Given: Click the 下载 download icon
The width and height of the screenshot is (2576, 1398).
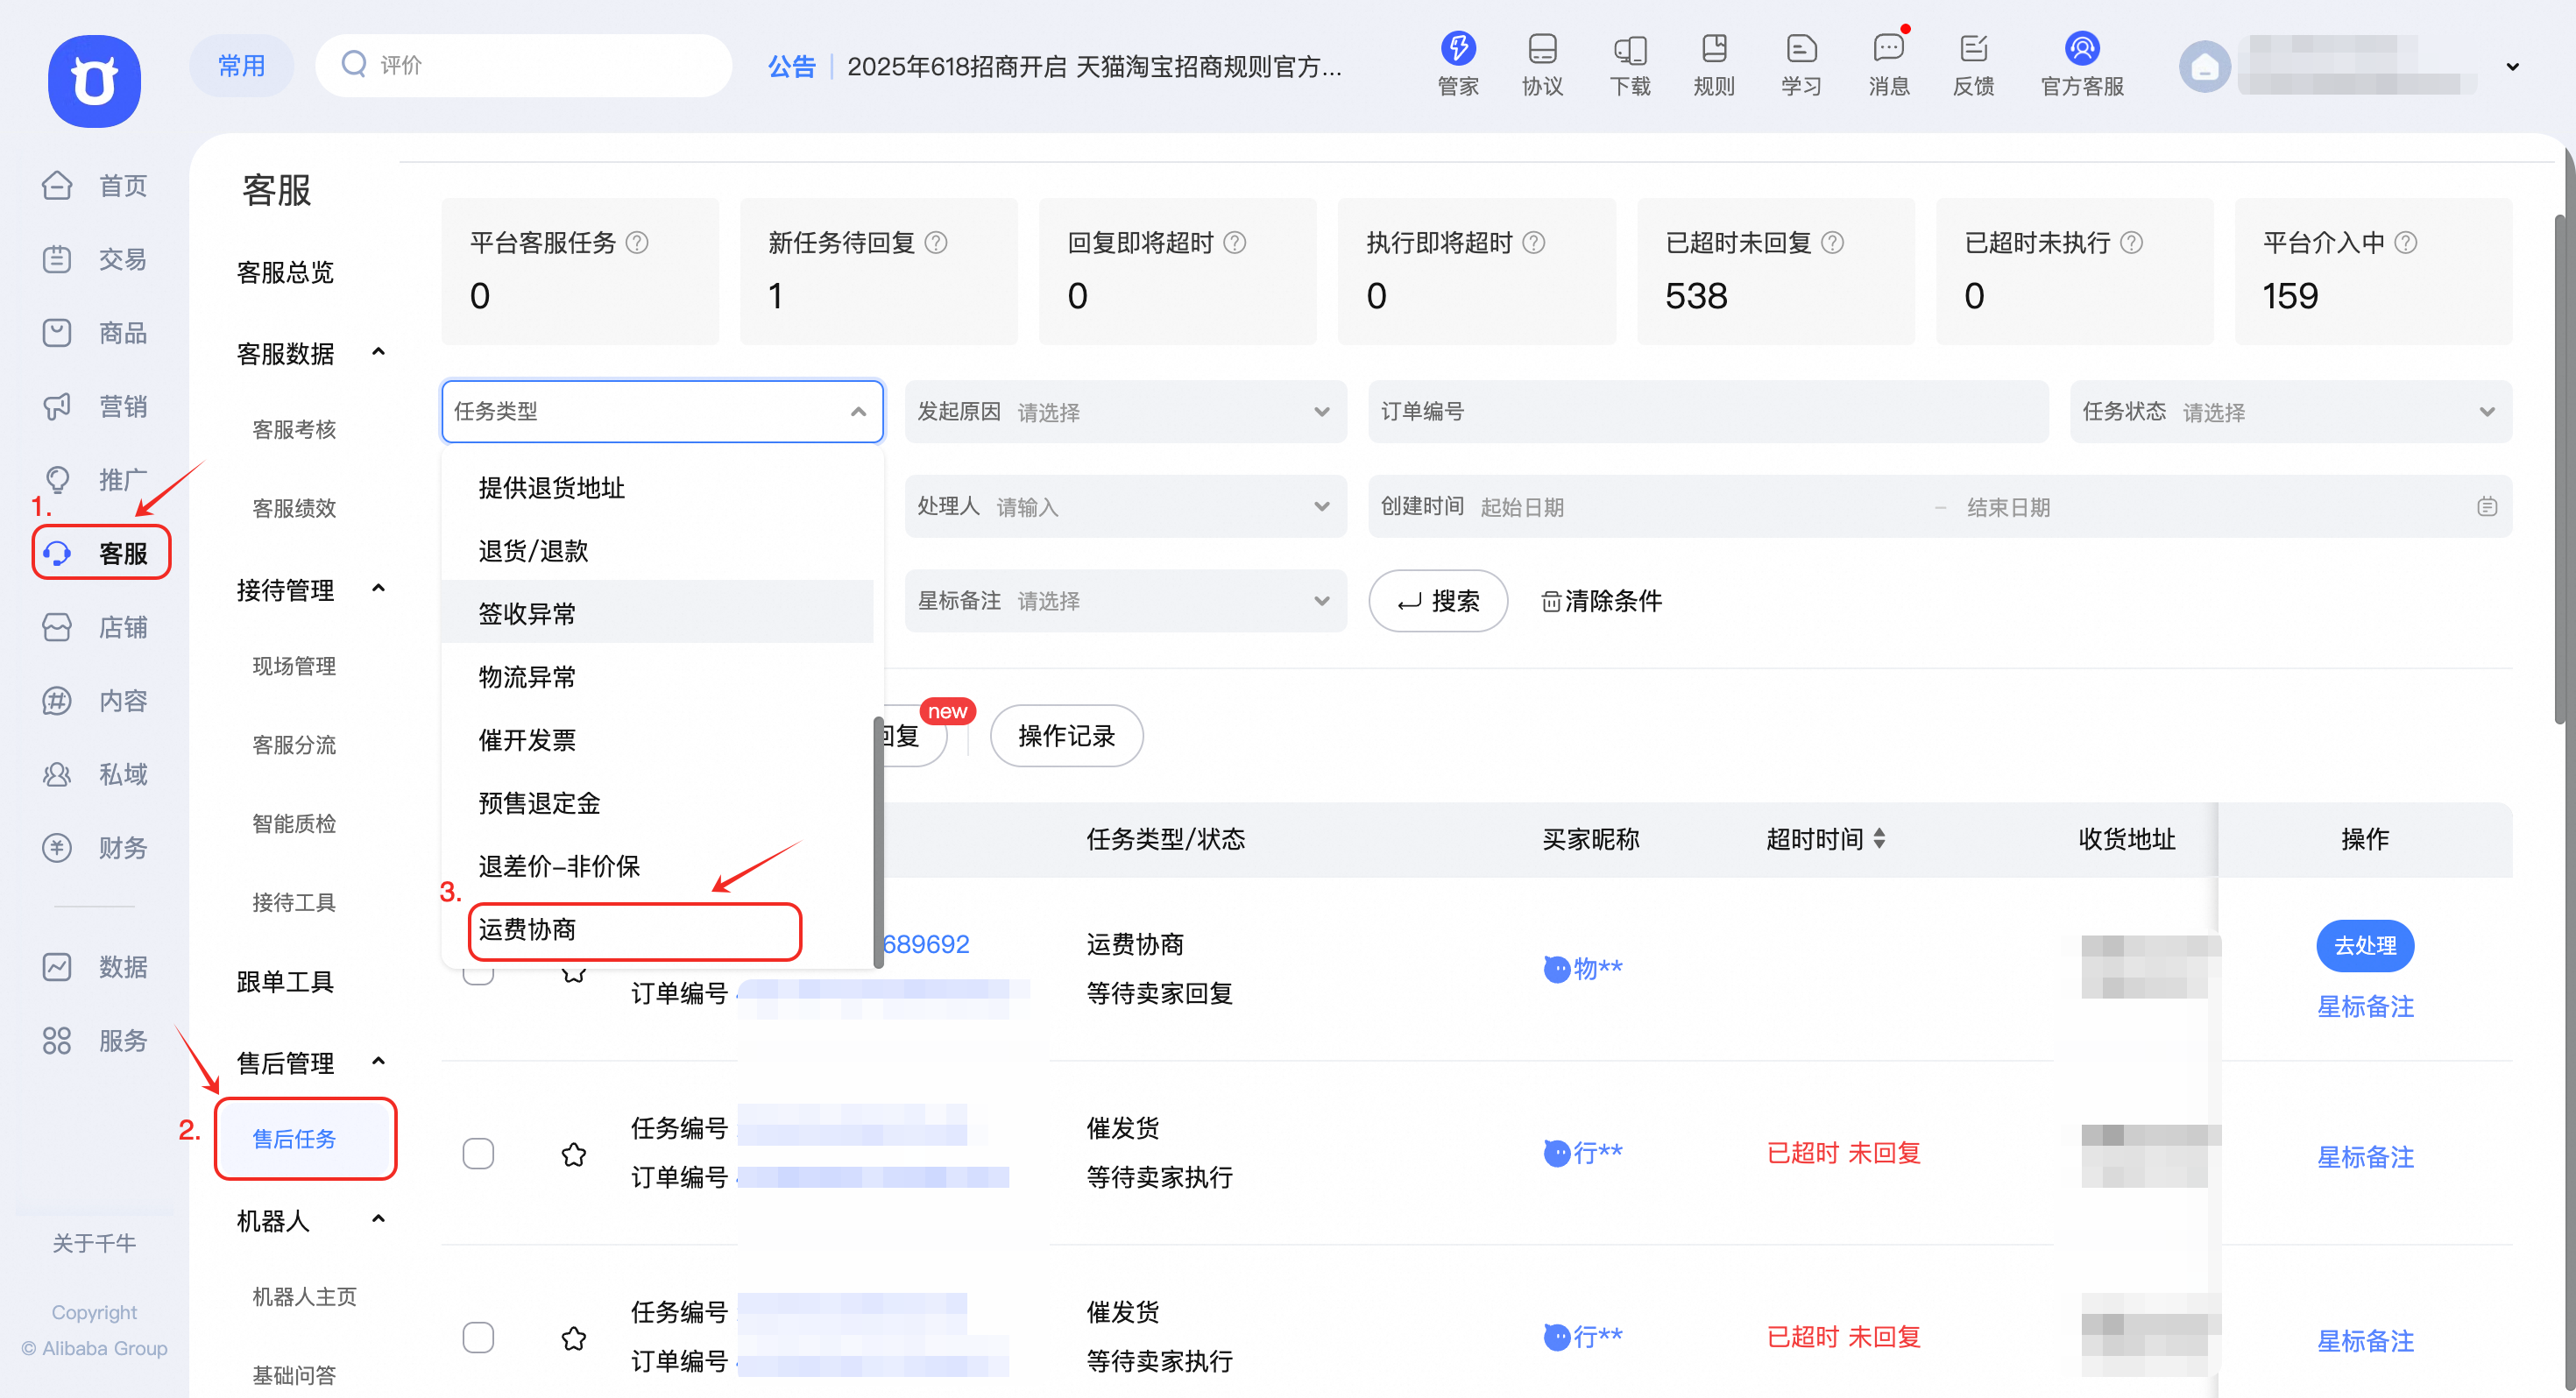Looking at the screenshot, I should 1630,48.
